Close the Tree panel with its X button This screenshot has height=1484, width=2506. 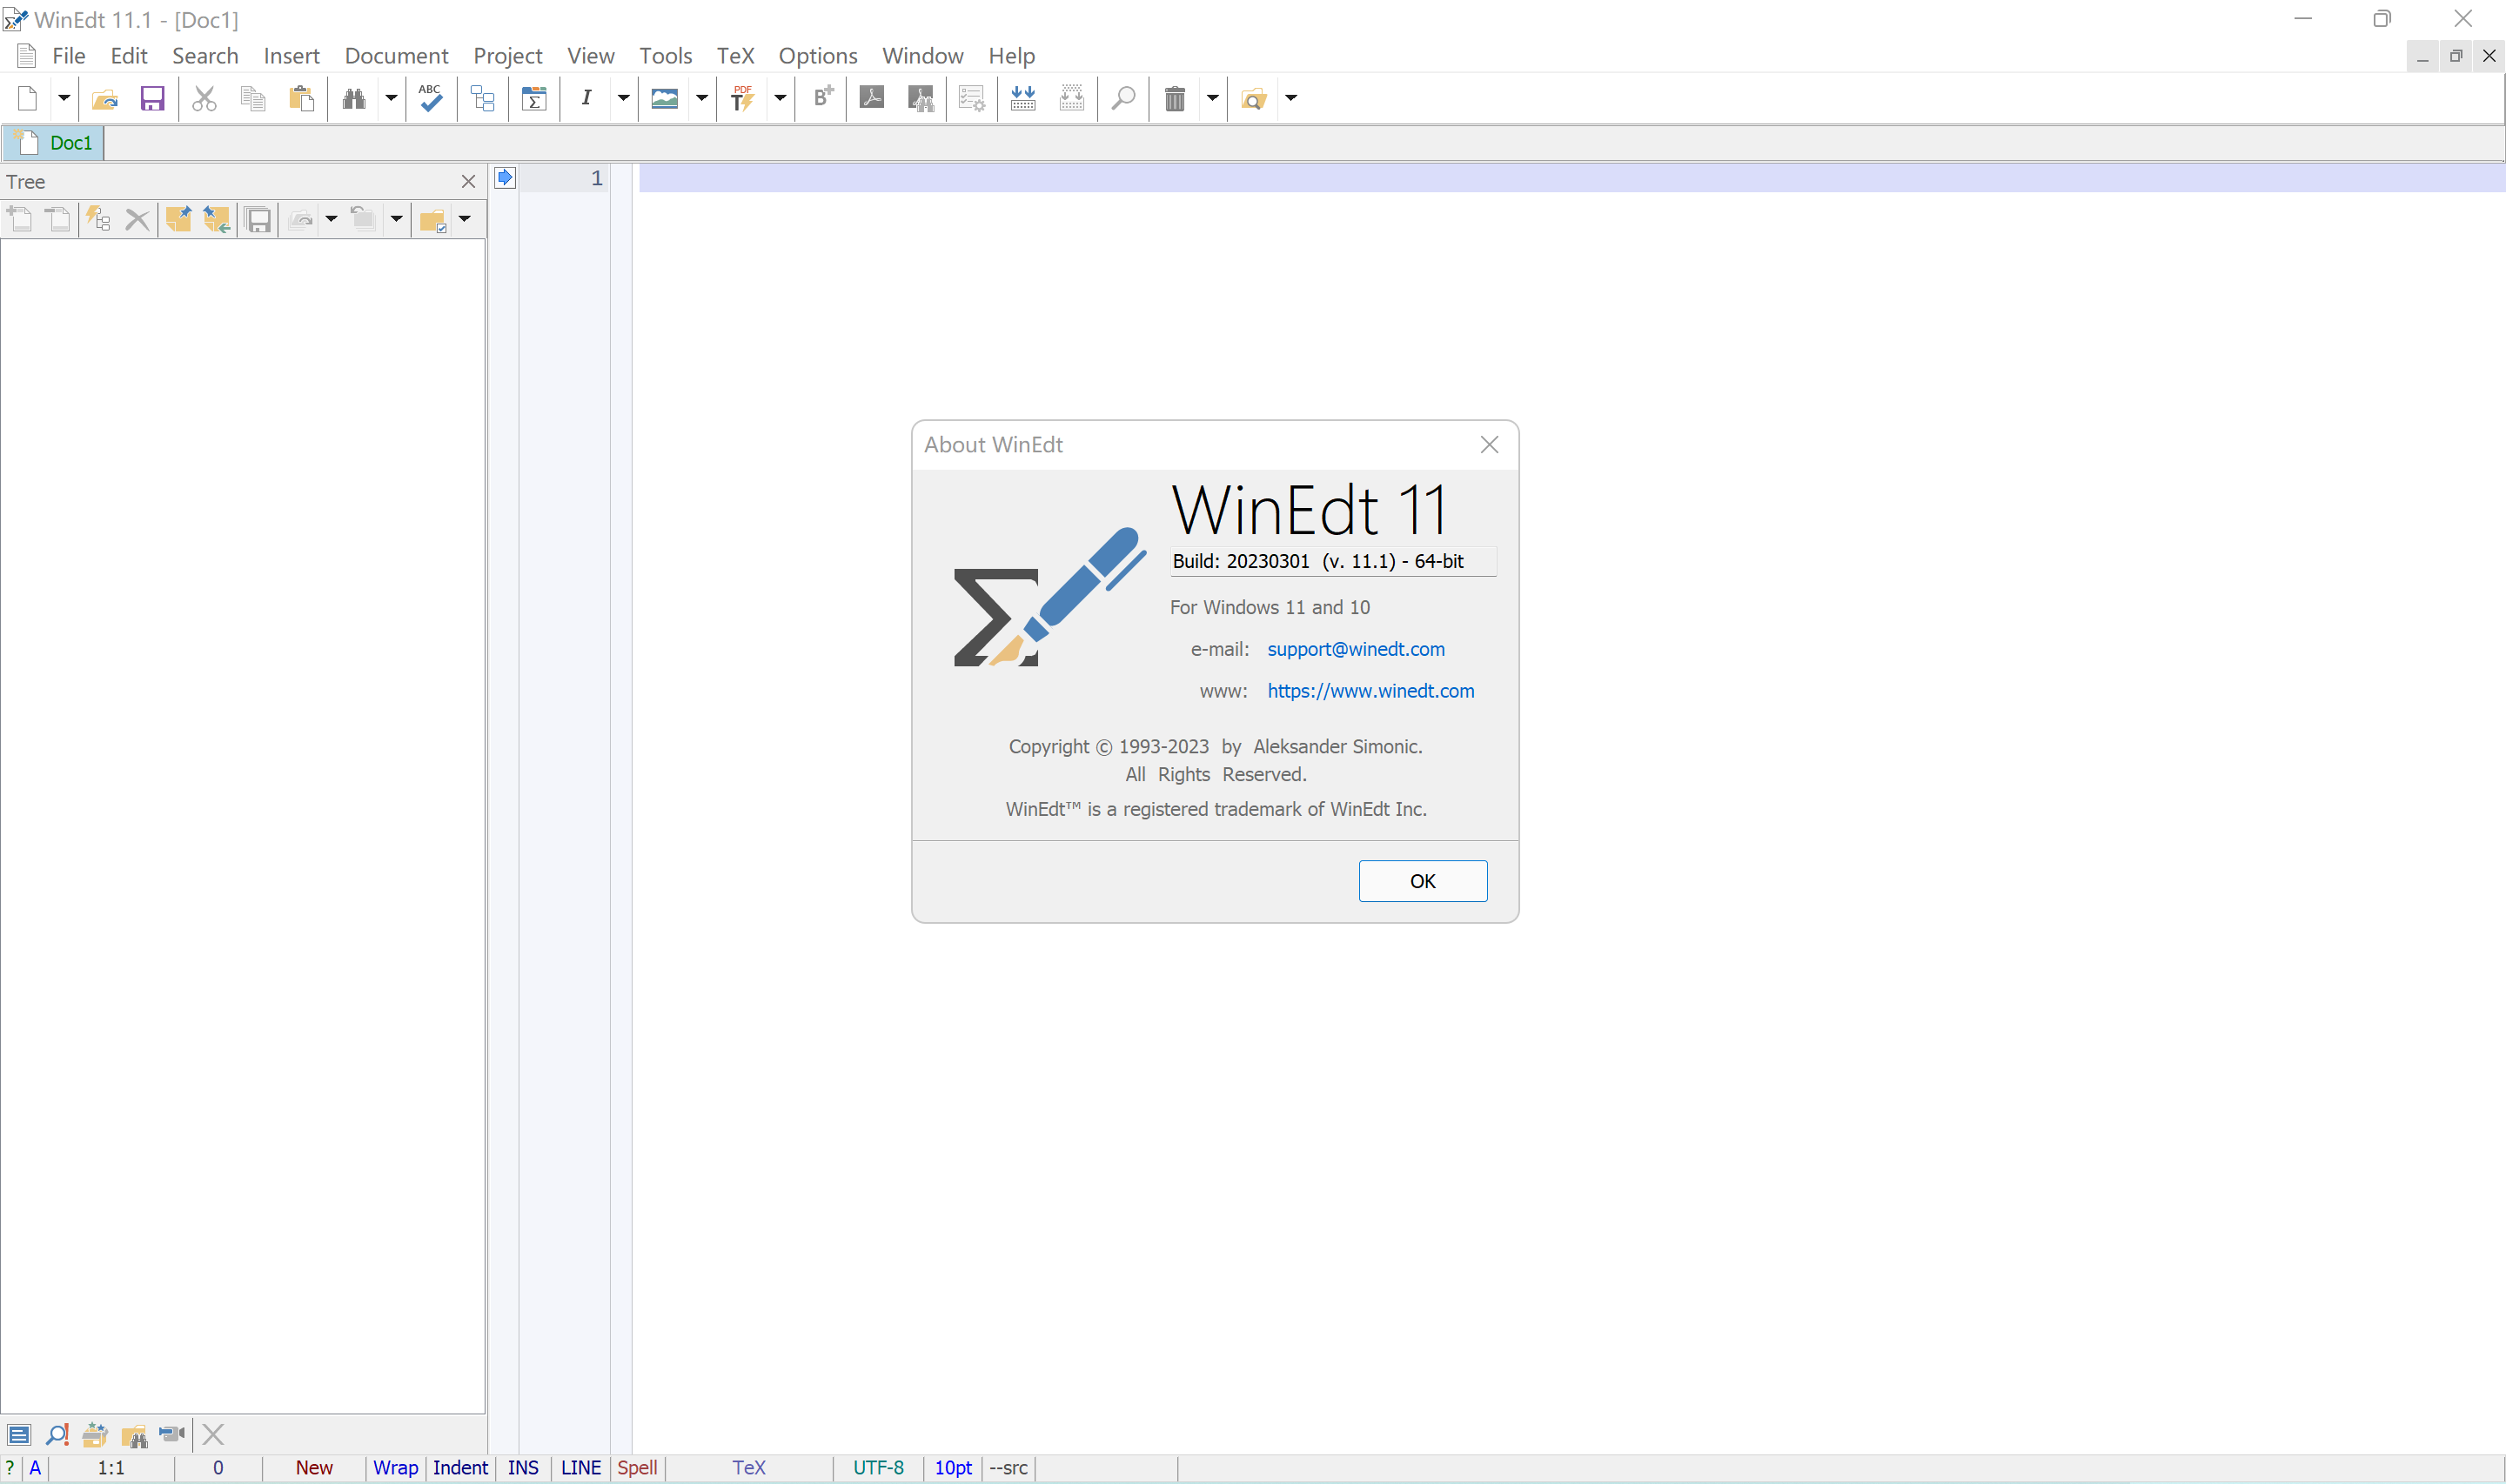[467, 181]
